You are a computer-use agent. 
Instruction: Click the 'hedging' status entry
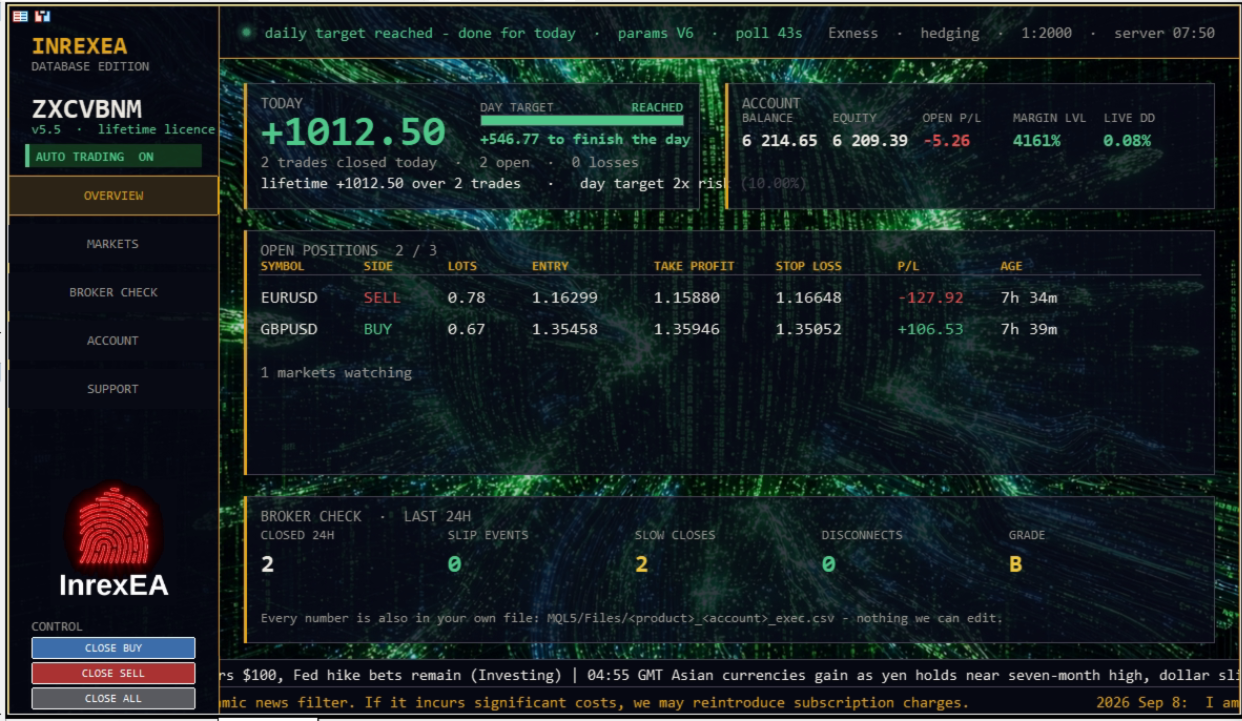pyautogui.click(x=950, y=33)
